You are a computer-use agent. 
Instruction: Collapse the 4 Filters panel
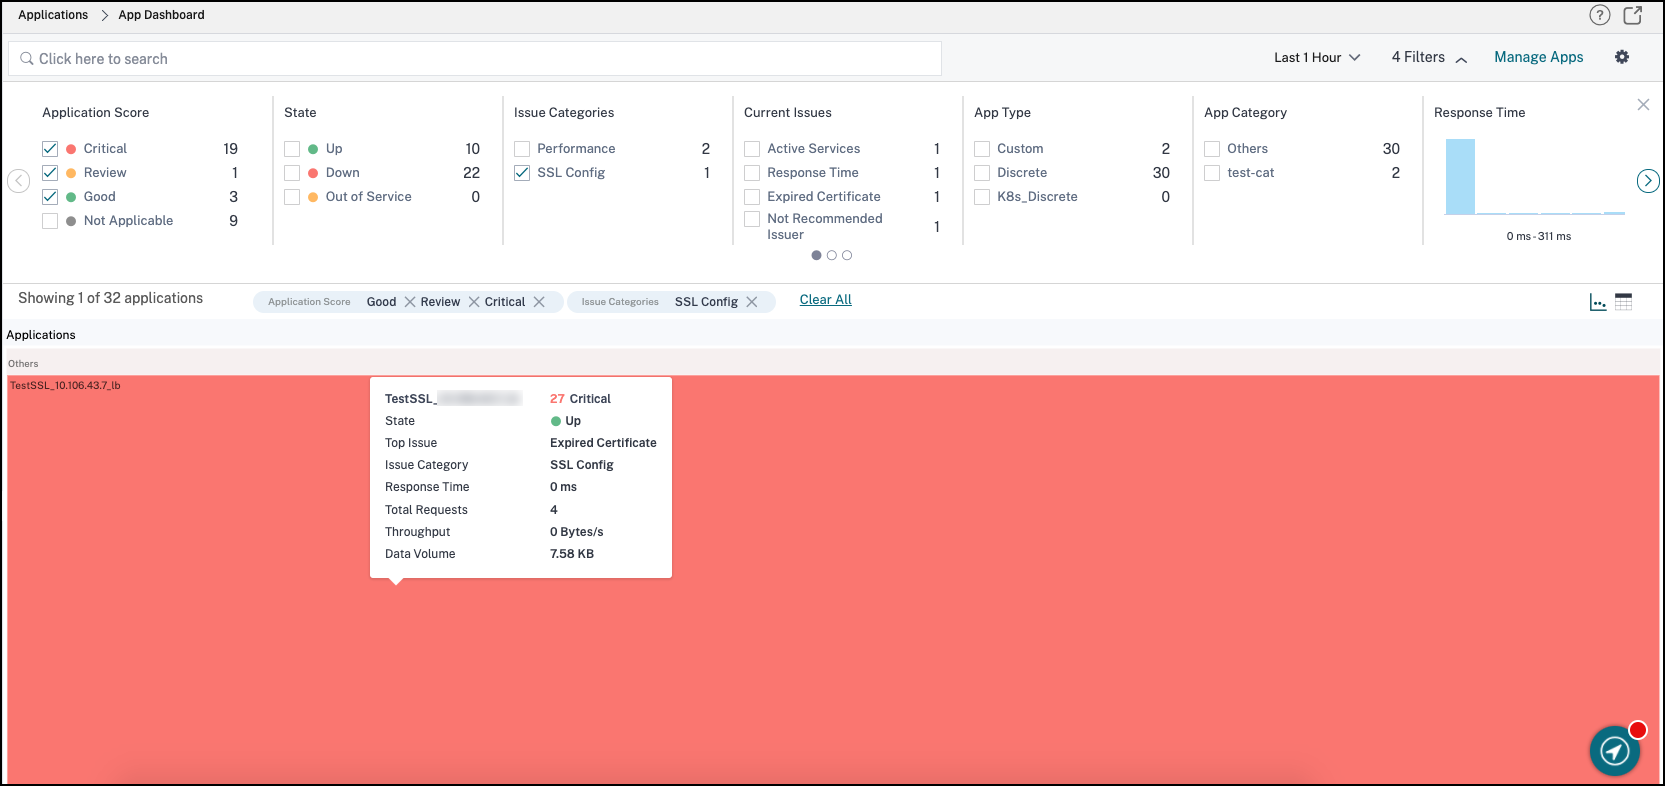coord(1429,58)
